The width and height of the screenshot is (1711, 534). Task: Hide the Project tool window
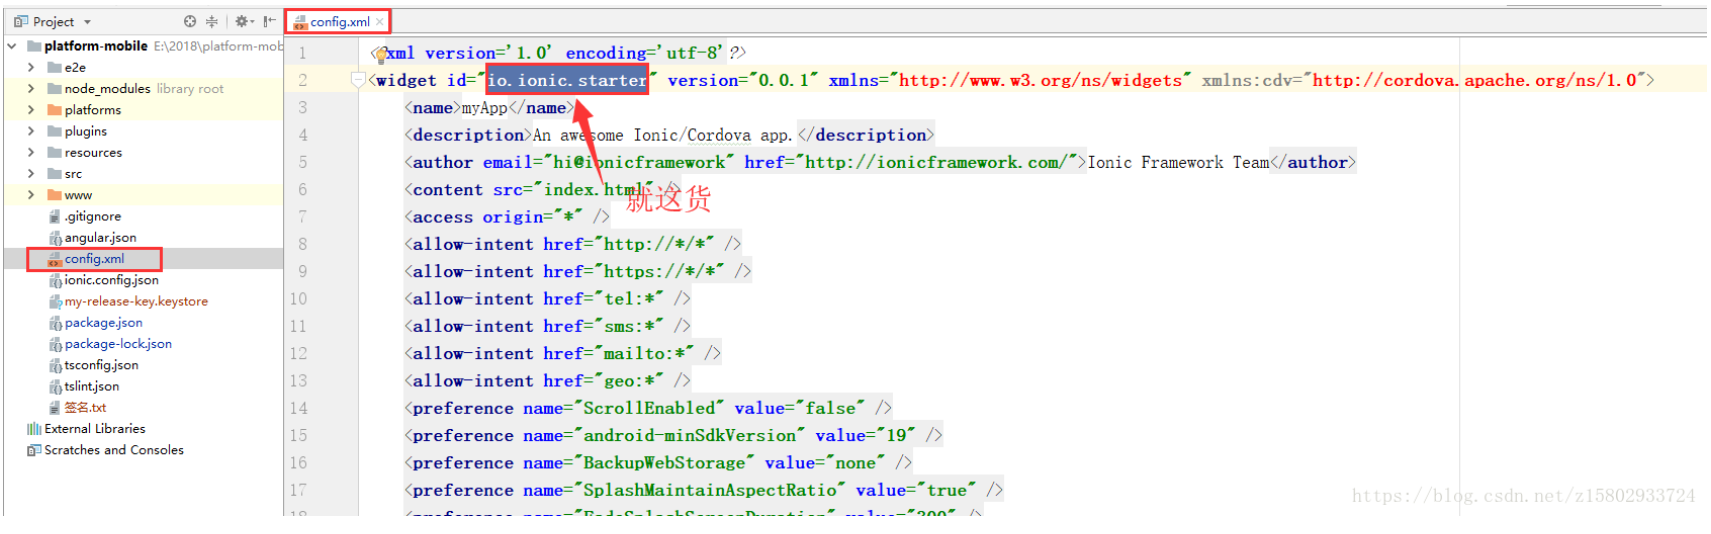(269, 21)
